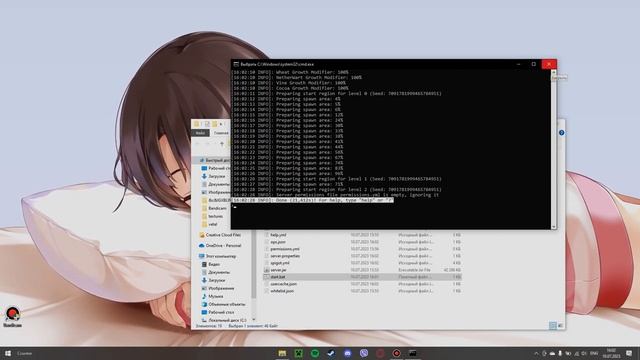
Task: Open the Windows Start menu
Action: (x=7, y=353)
